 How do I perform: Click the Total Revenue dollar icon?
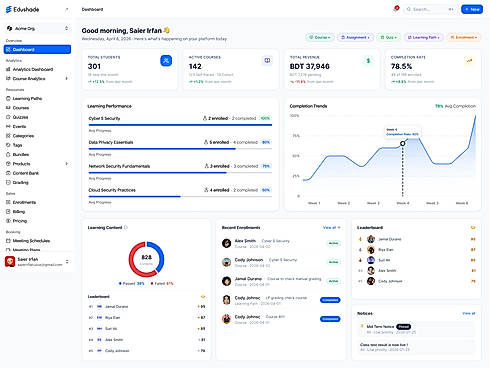pyautogui.click(x=368, y=61)
